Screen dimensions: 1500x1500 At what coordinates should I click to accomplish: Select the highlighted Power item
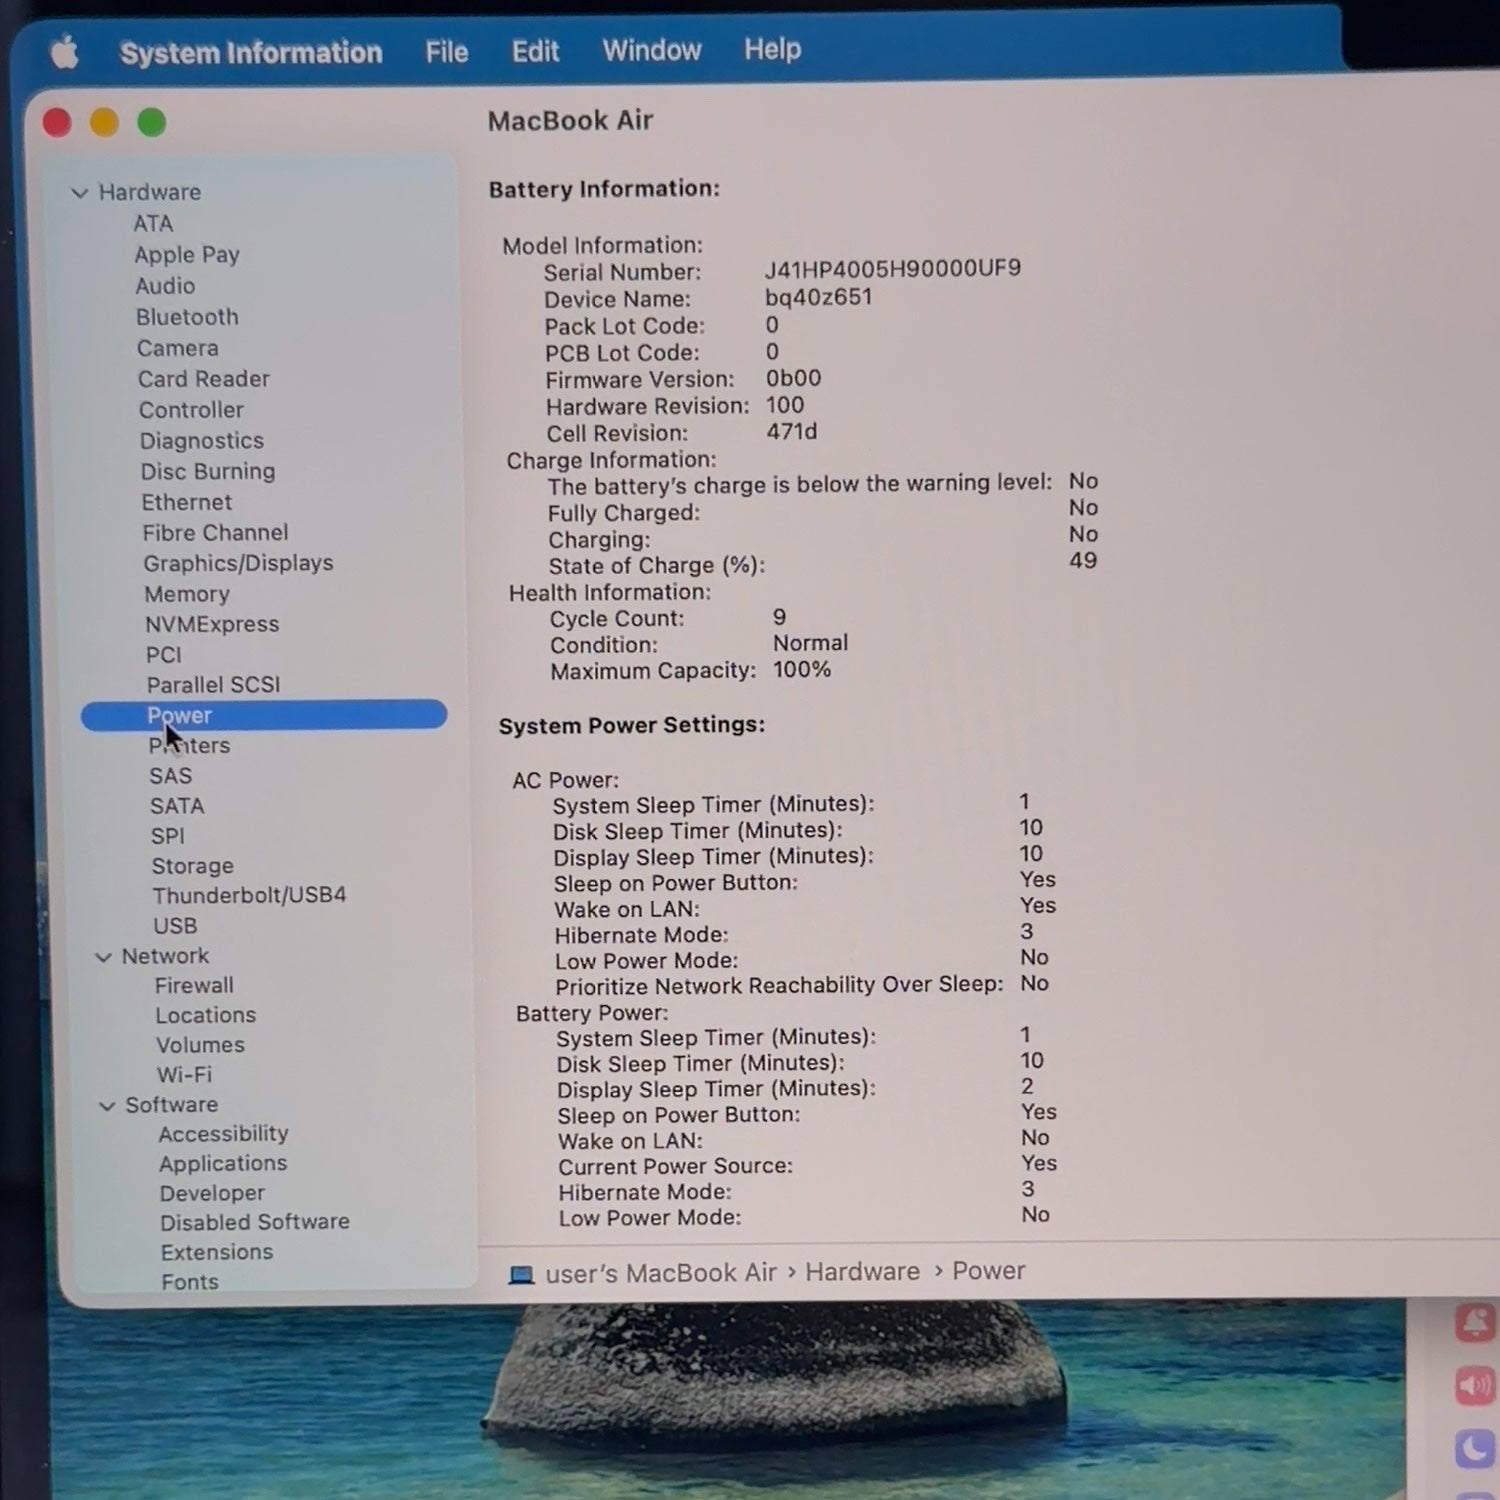(264, 715)
